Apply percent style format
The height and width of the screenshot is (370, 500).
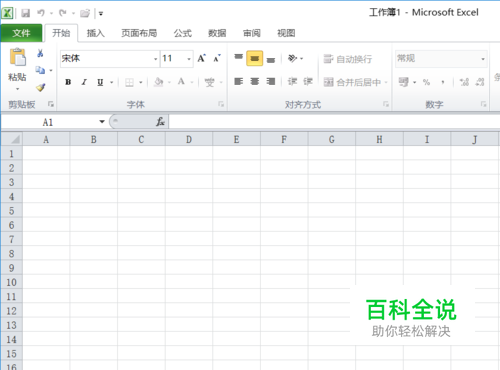point(426,82)
